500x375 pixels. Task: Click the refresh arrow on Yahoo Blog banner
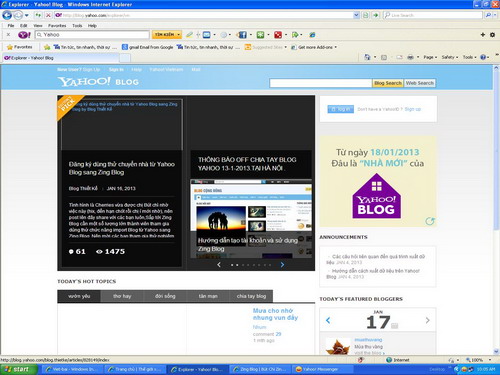click(430, 221)
